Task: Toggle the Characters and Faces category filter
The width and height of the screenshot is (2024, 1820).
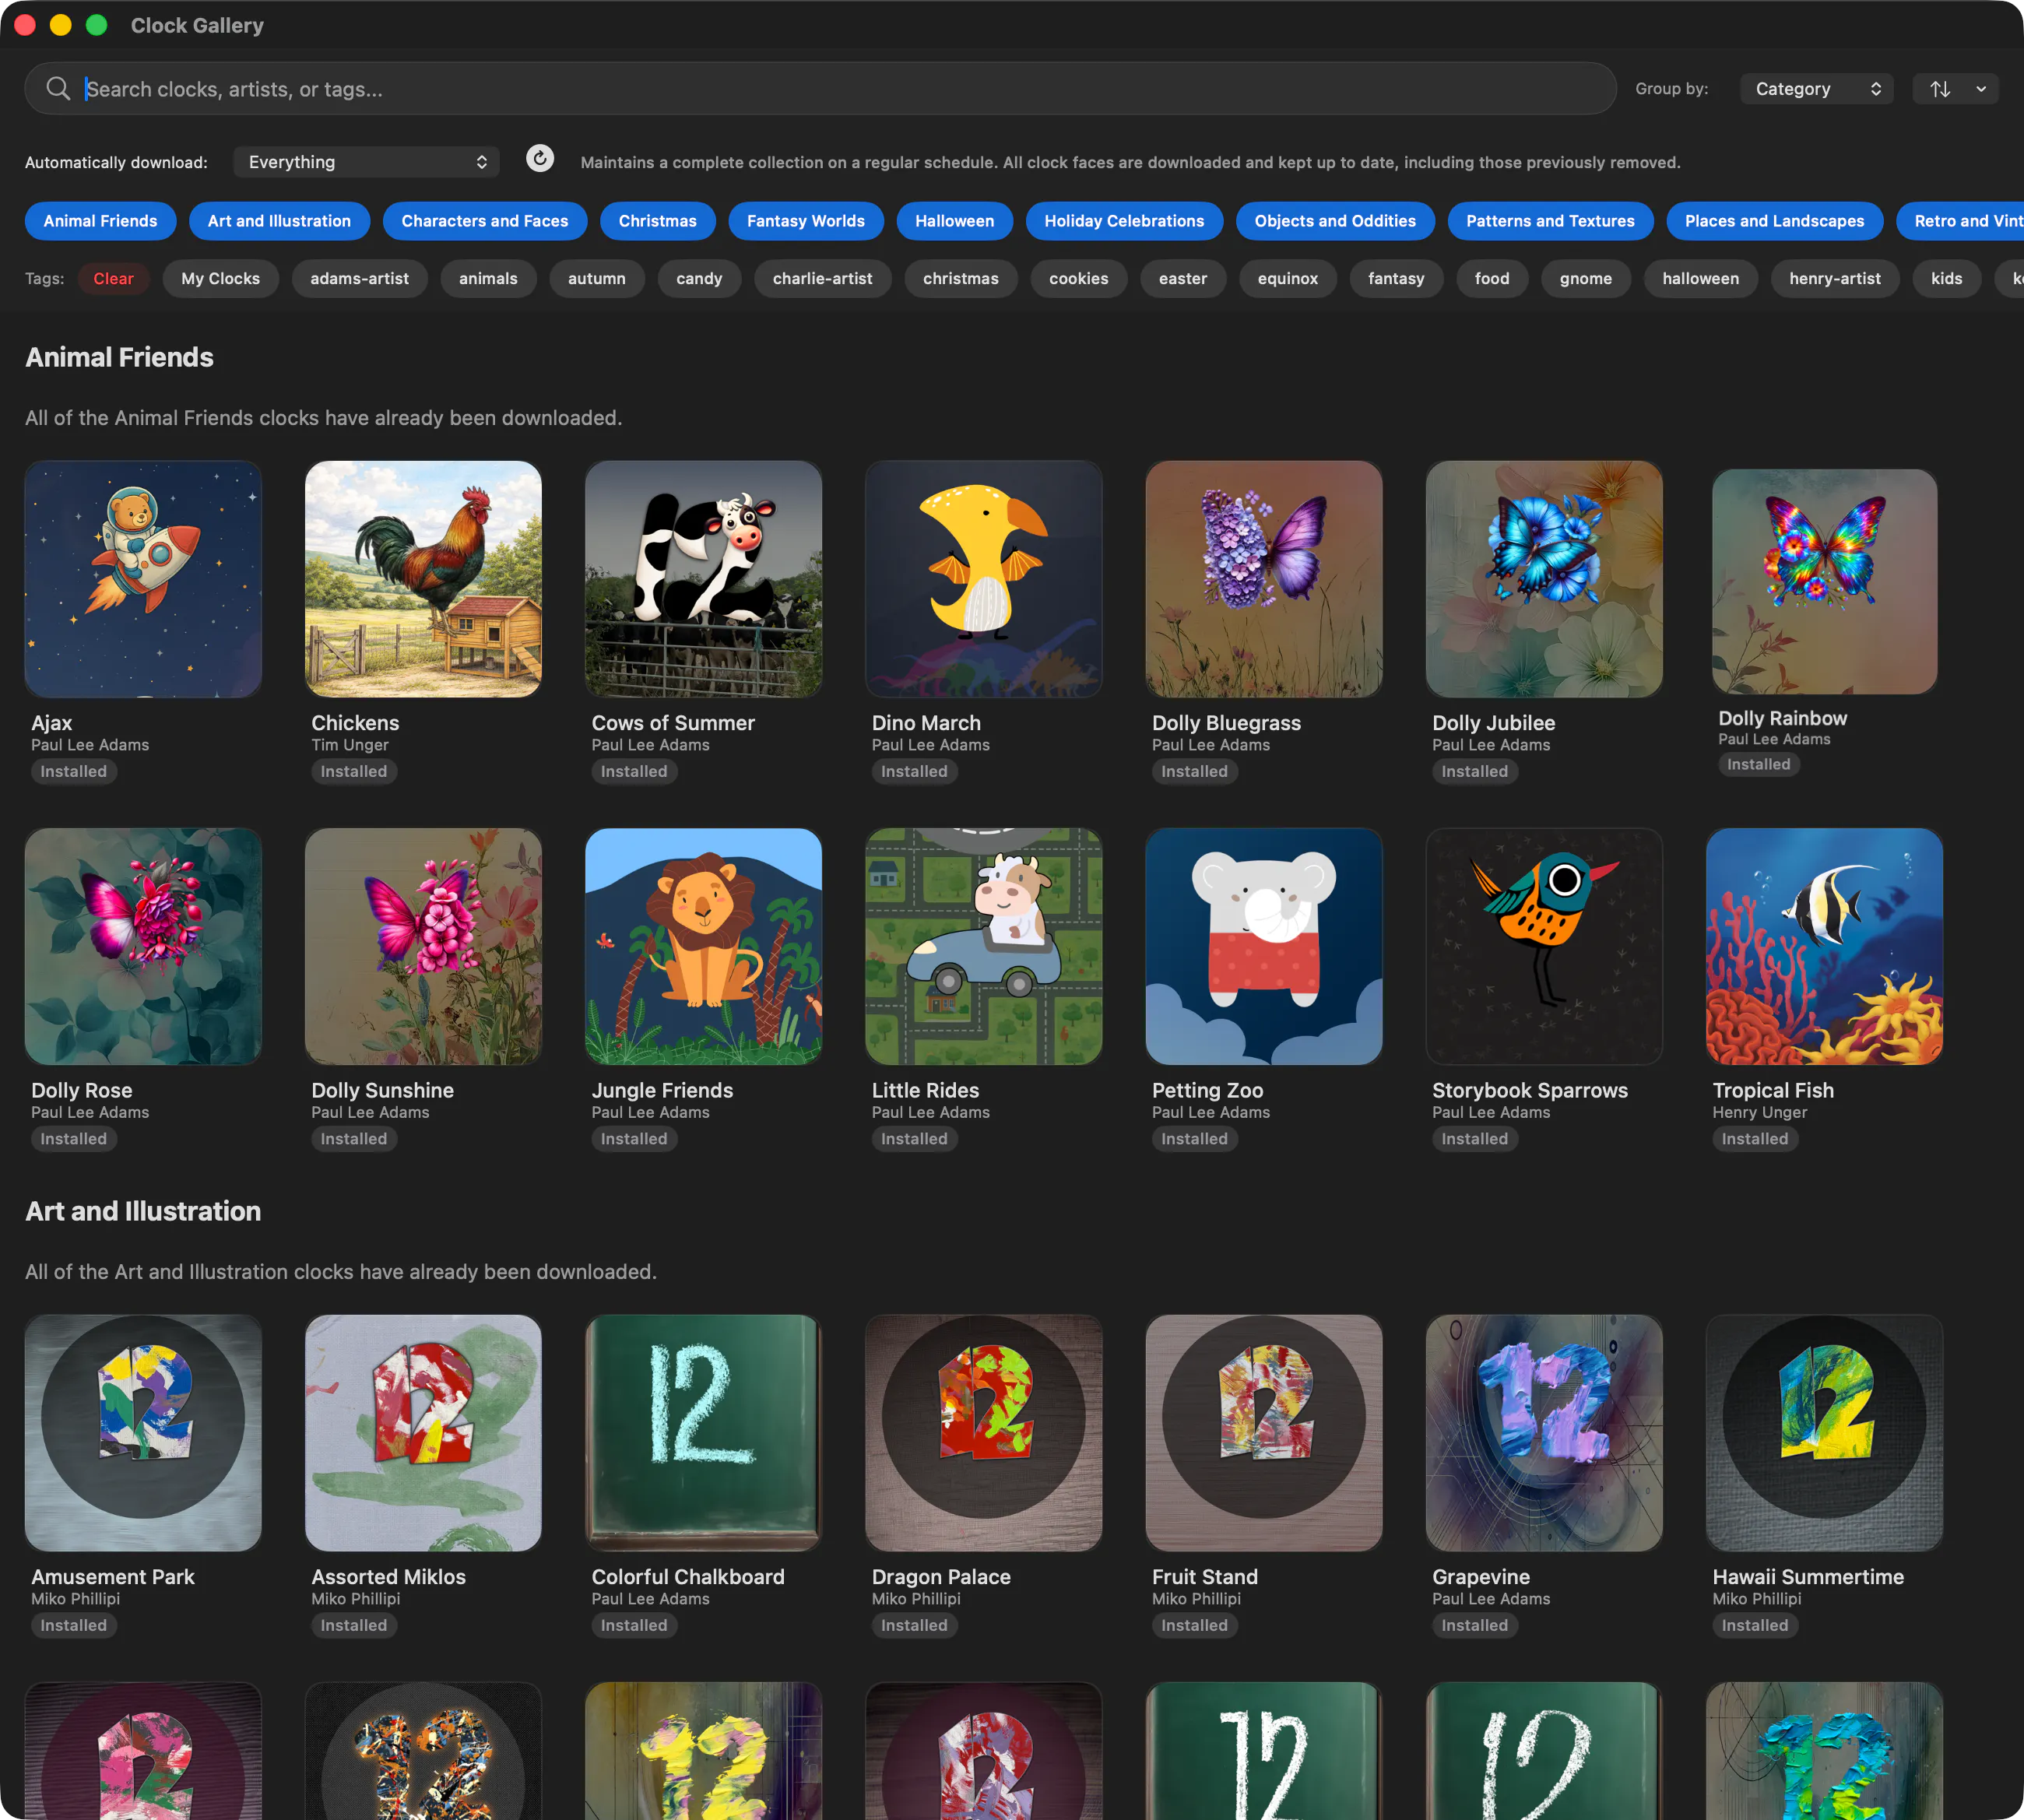Action: 485,221
